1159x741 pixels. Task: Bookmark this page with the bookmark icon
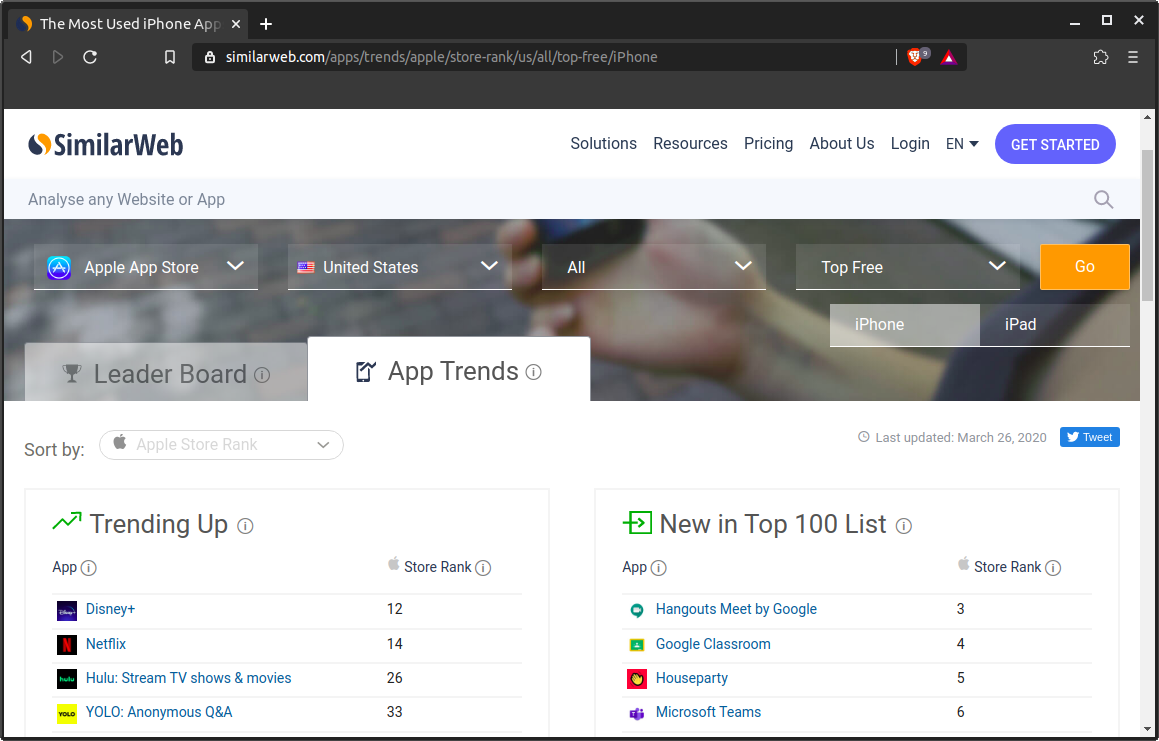tap(170, 57)
